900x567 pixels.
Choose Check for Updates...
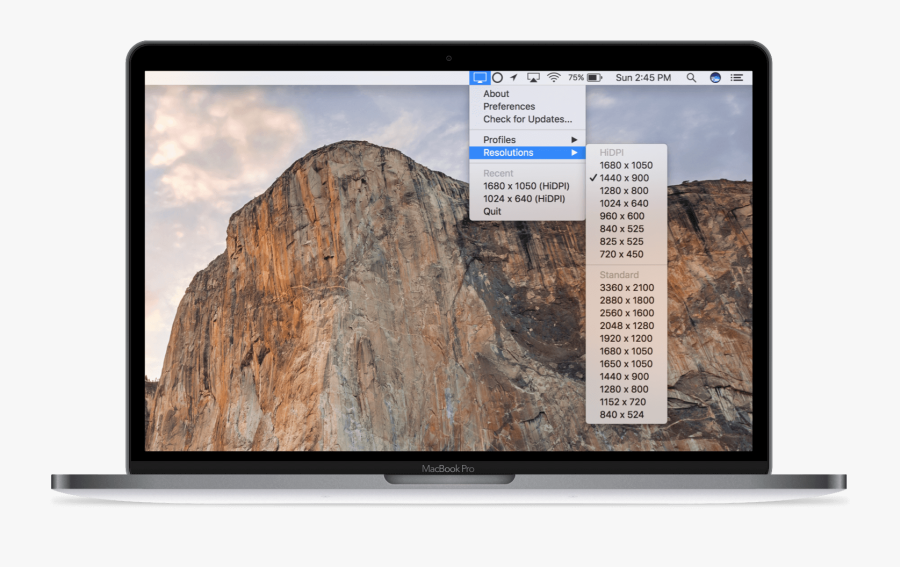527,119
